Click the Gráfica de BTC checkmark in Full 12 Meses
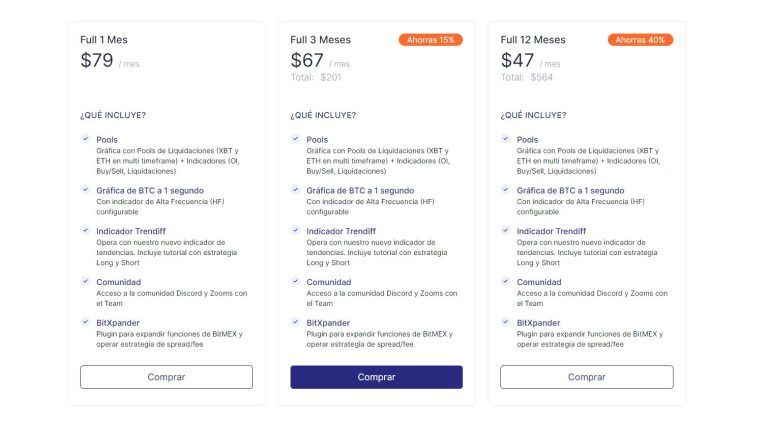 point(505,190)
